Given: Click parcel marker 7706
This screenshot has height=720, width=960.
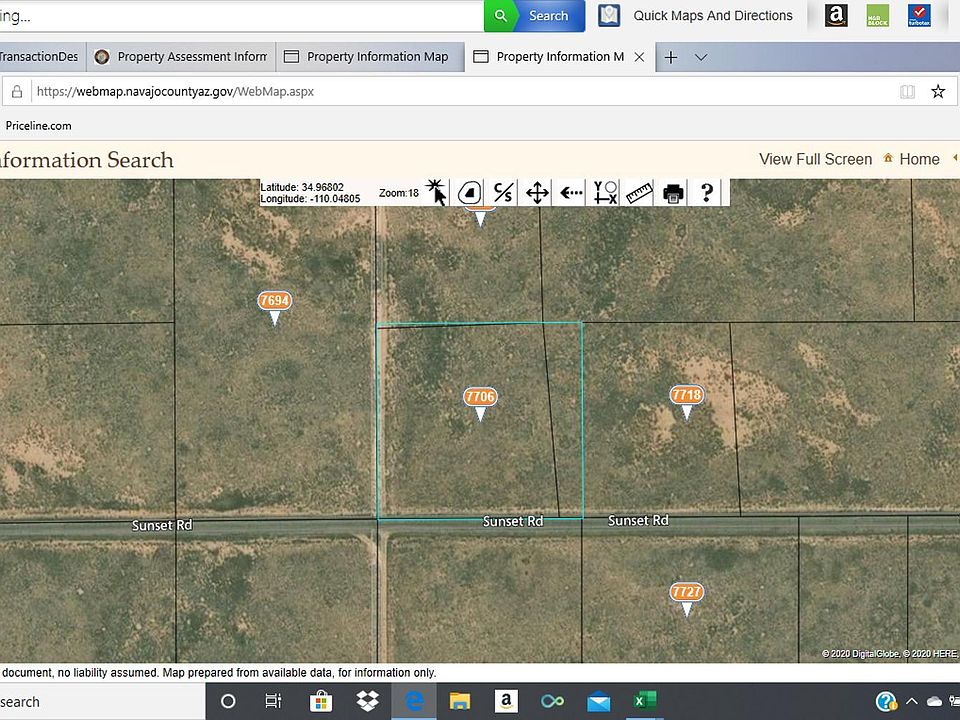Looking at the screenshot, I should tap(480, 398).
